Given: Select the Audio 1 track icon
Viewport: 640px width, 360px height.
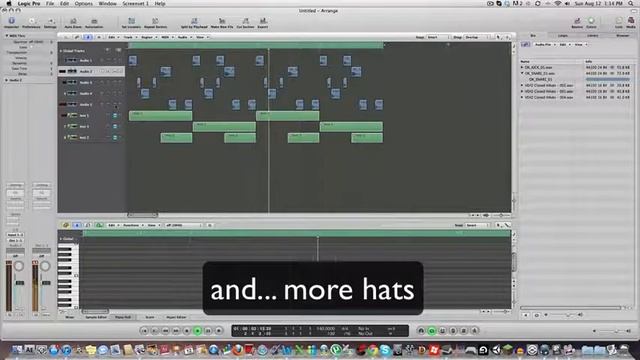Looking at the screenshot, I should [x=71, y=60].
